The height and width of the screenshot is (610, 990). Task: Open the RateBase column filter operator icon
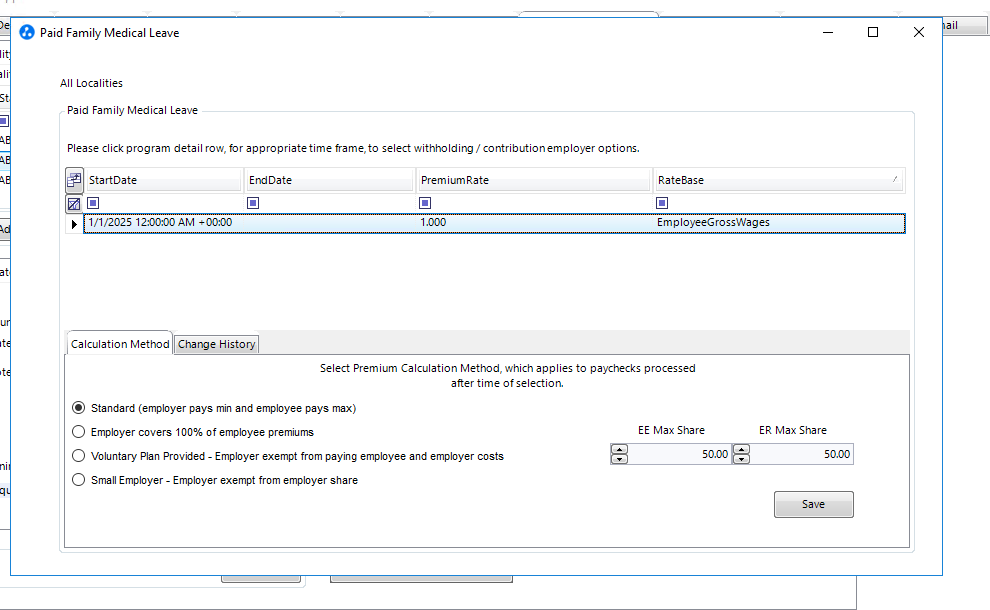661,203
